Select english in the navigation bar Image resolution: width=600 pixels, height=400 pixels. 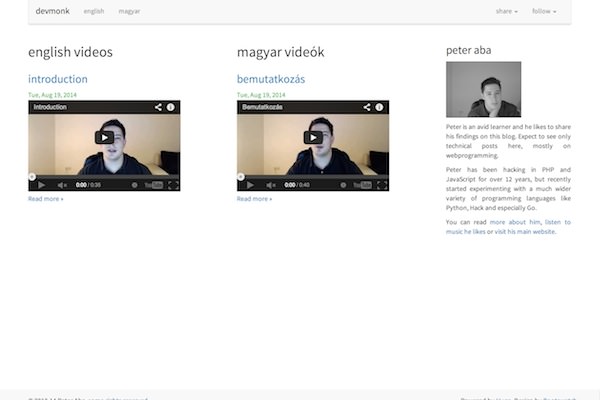94,12
